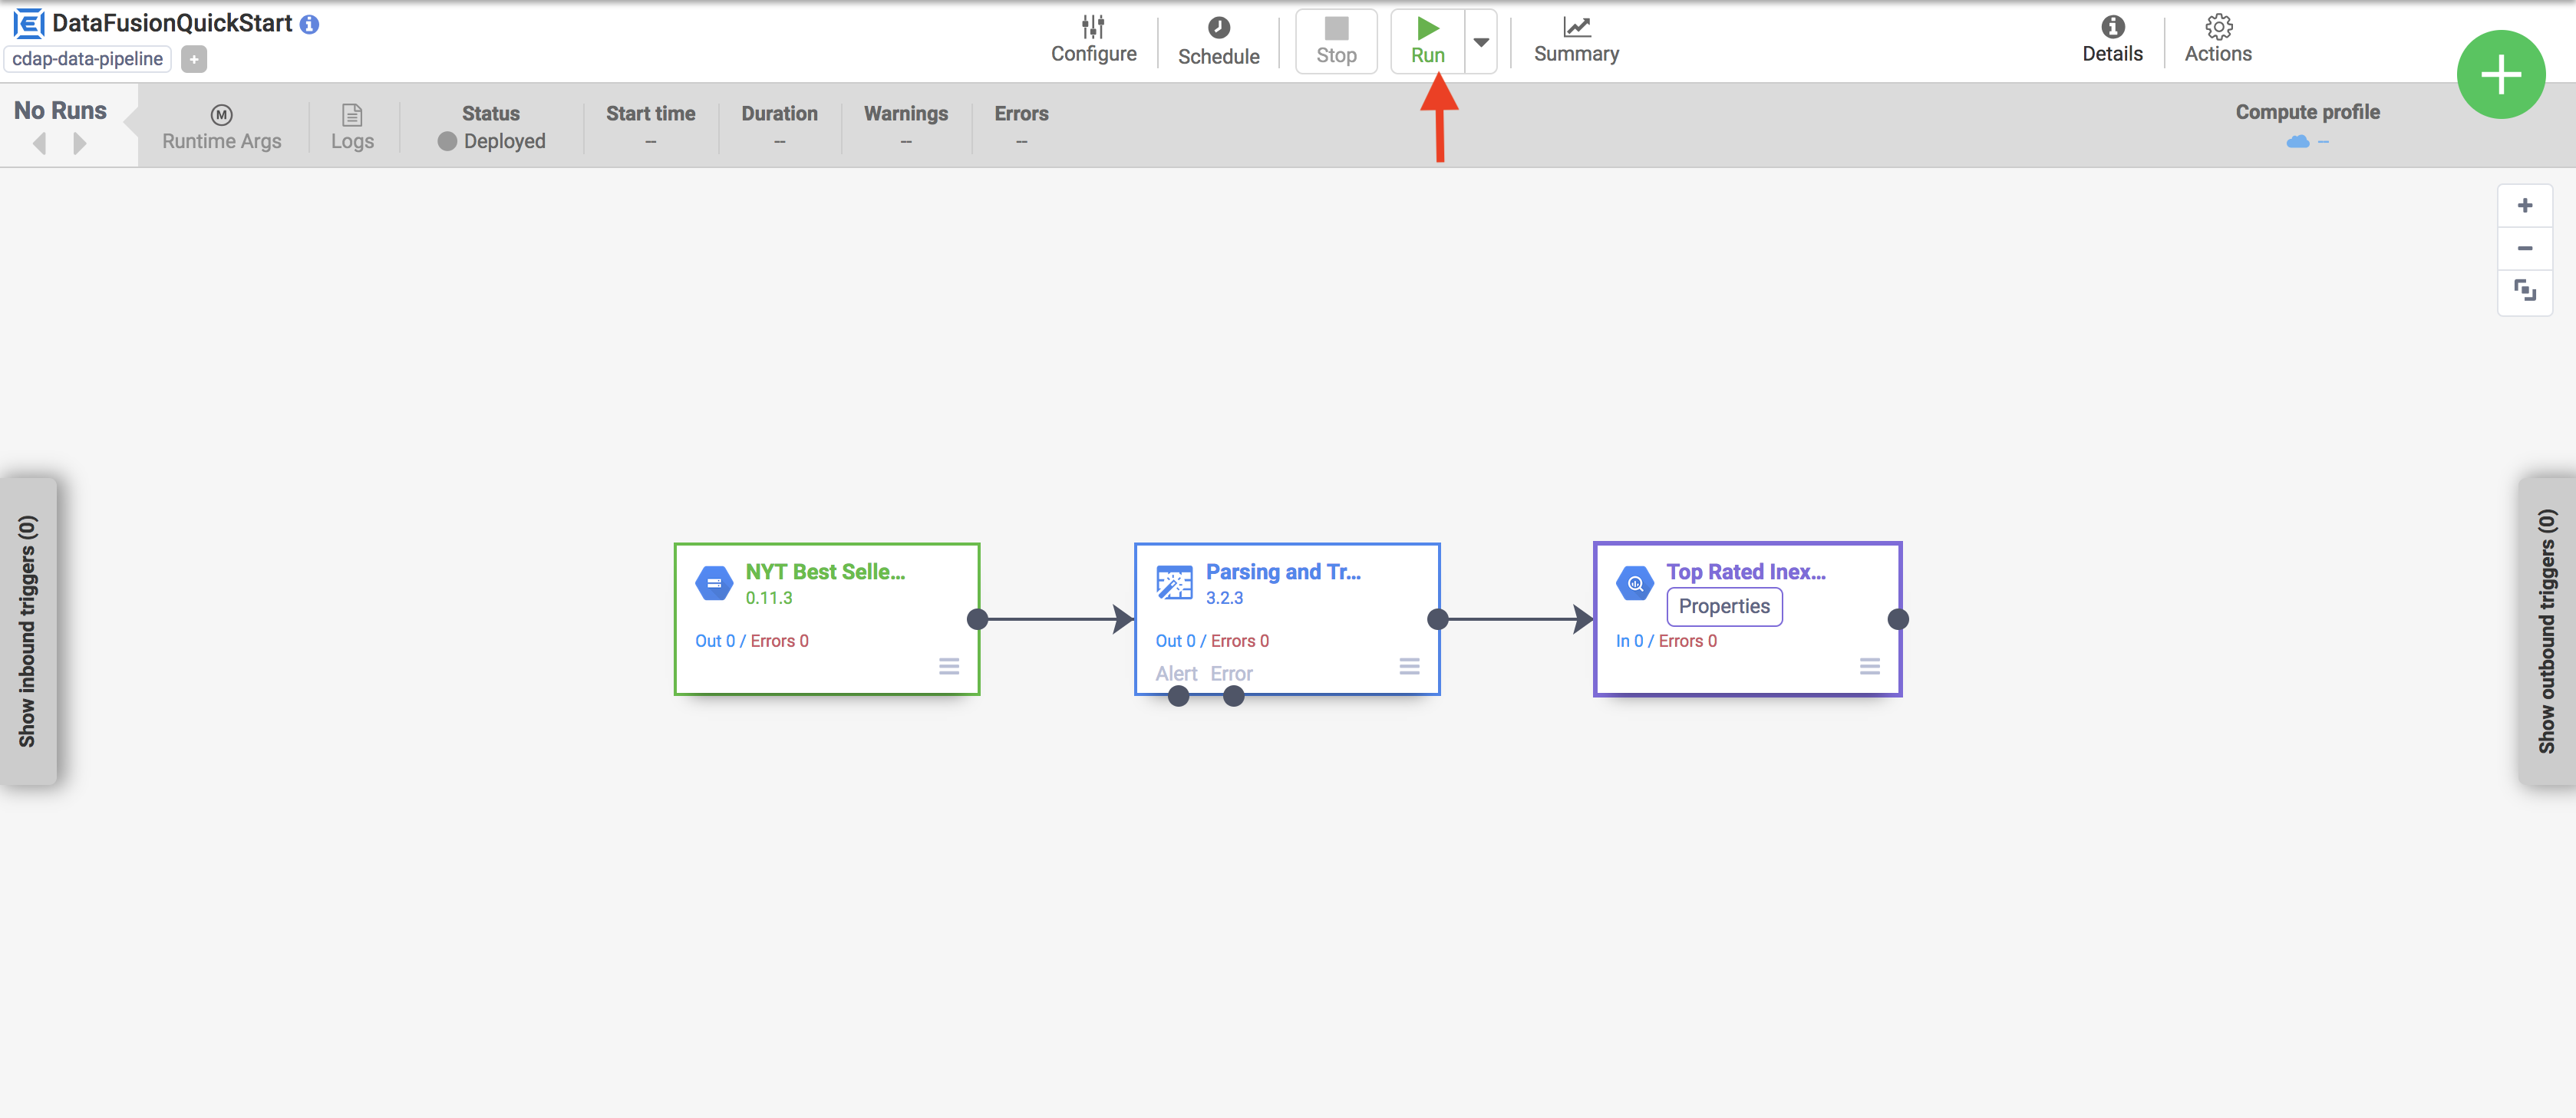Click the Actions menu icon
The width and height of the screenshot is (2576, 1118).
(2218, 26)
